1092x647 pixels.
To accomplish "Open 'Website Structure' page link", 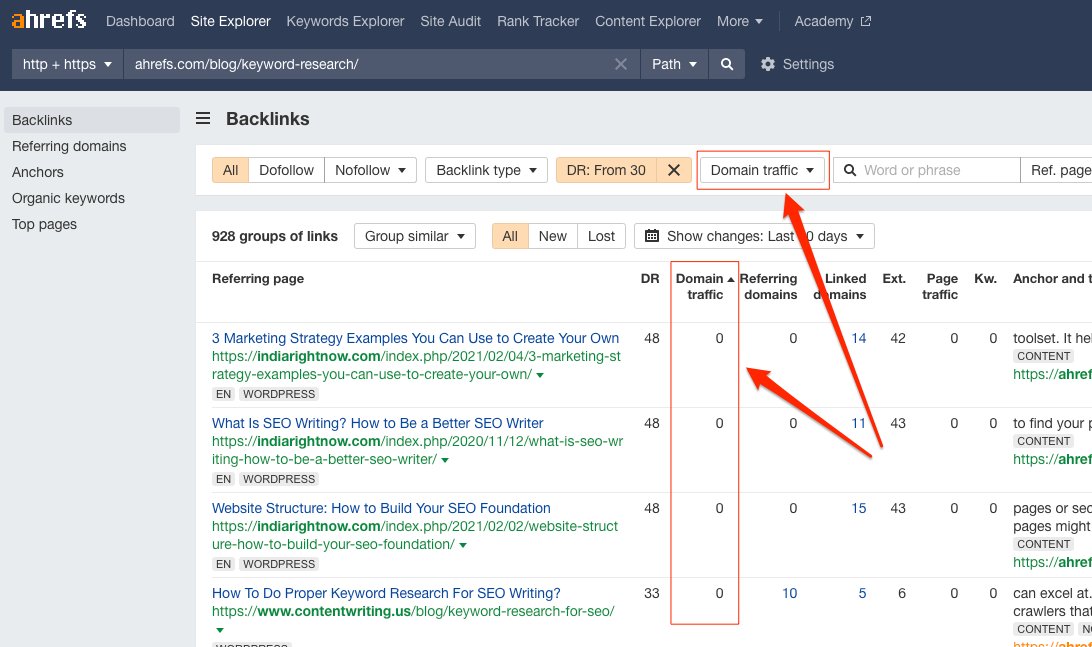I will pyautogui.click(x=381, y=508).
